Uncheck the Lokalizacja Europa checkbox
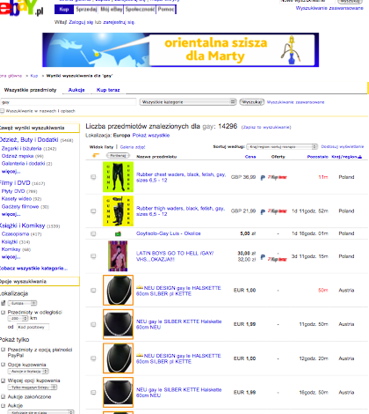 tap(3, 303)
